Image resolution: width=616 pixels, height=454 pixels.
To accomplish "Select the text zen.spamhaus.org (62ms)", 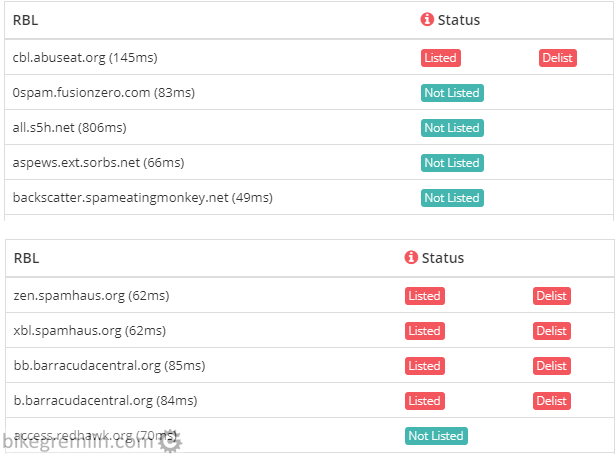I will point(92,296).
